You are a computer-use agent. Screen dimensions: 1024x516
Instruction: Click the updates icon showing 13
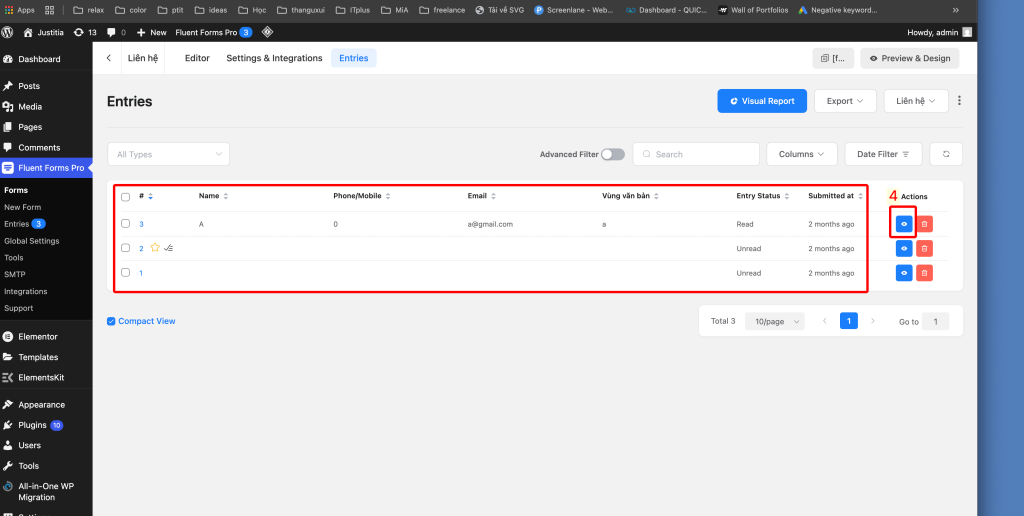(x=85, y=32)
